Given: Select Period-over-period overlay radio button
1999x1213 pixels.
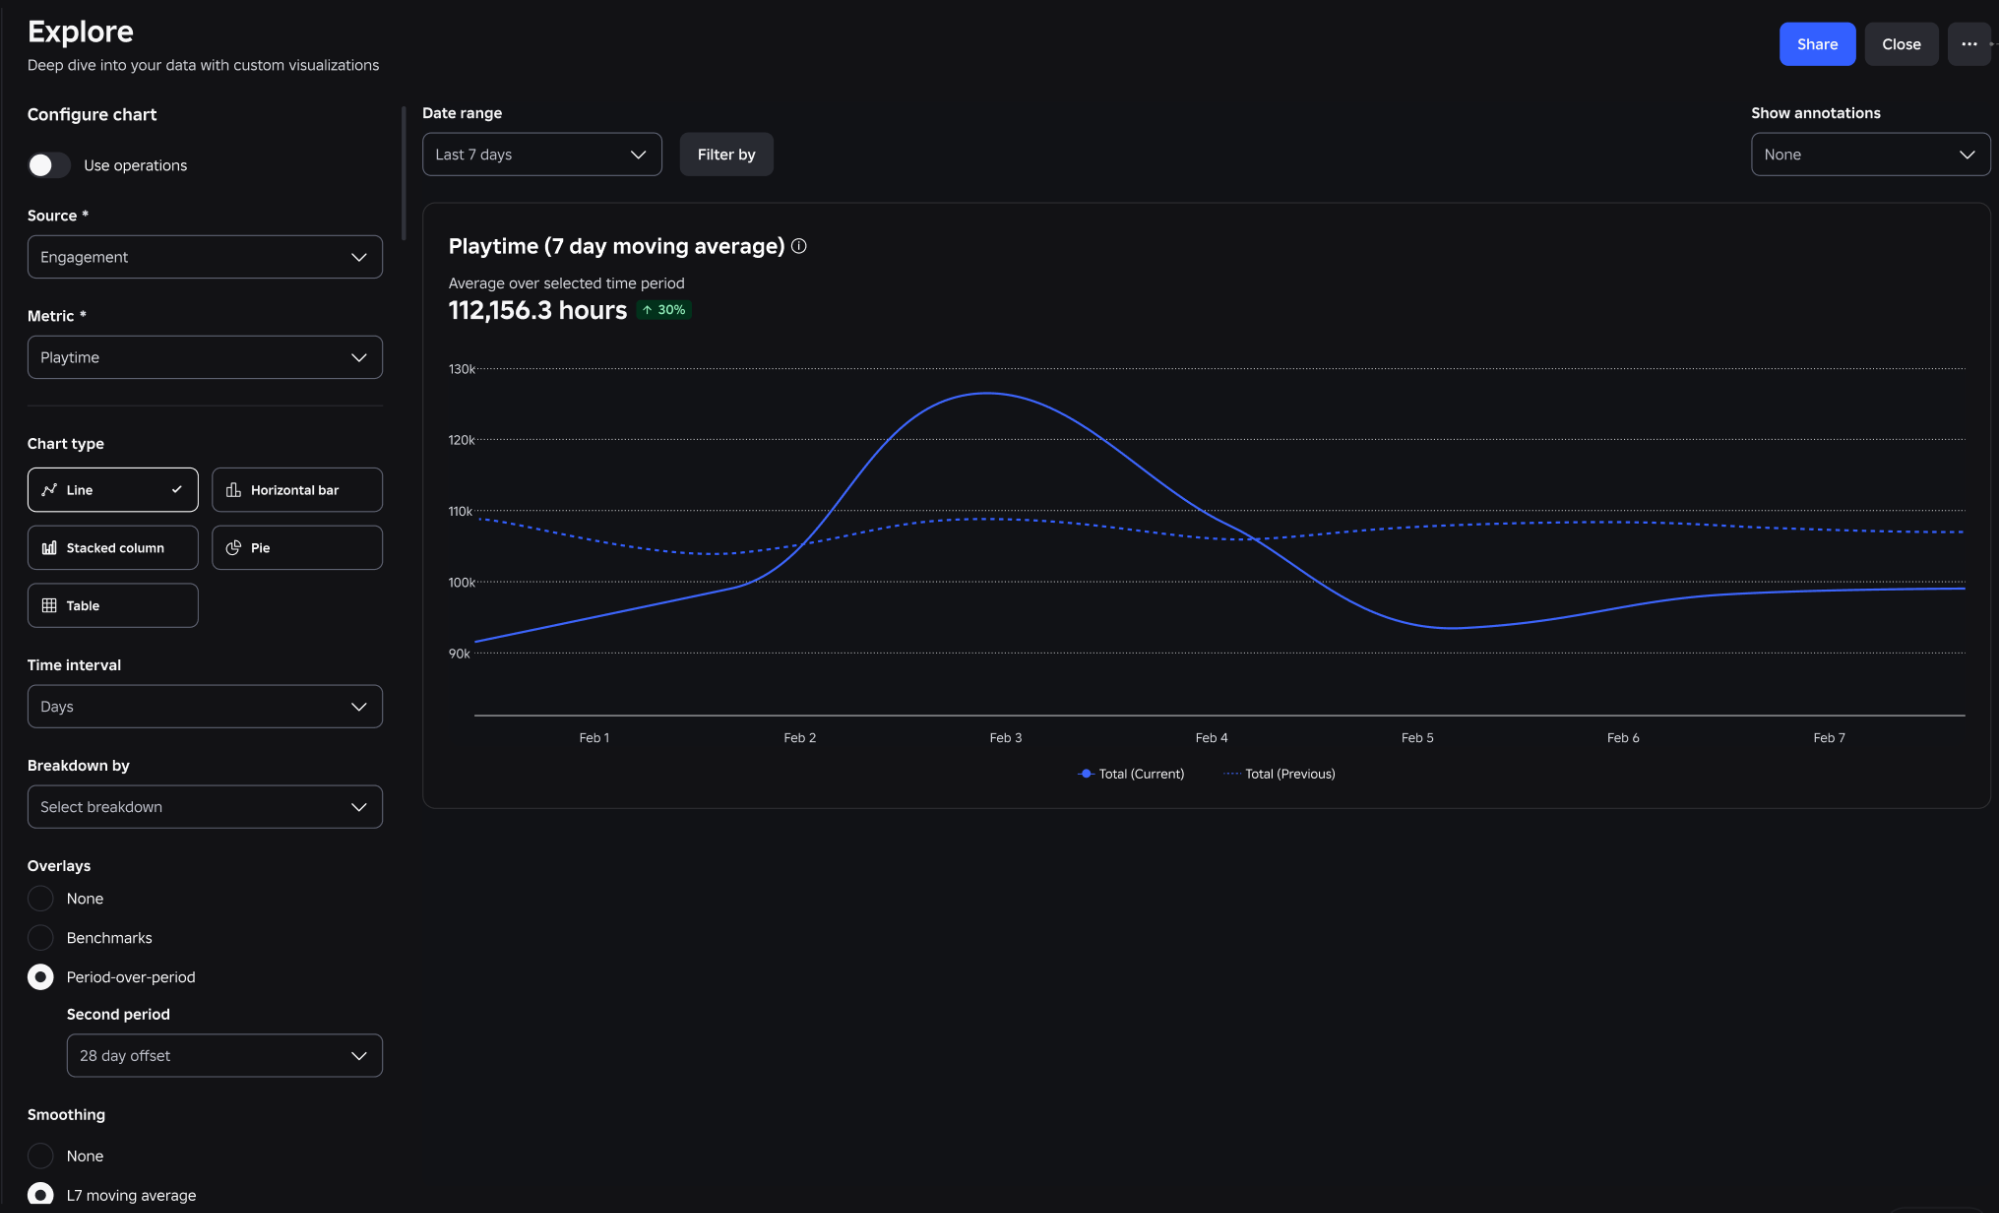Looking at the screenshot, I should click(x=40, y=977).
